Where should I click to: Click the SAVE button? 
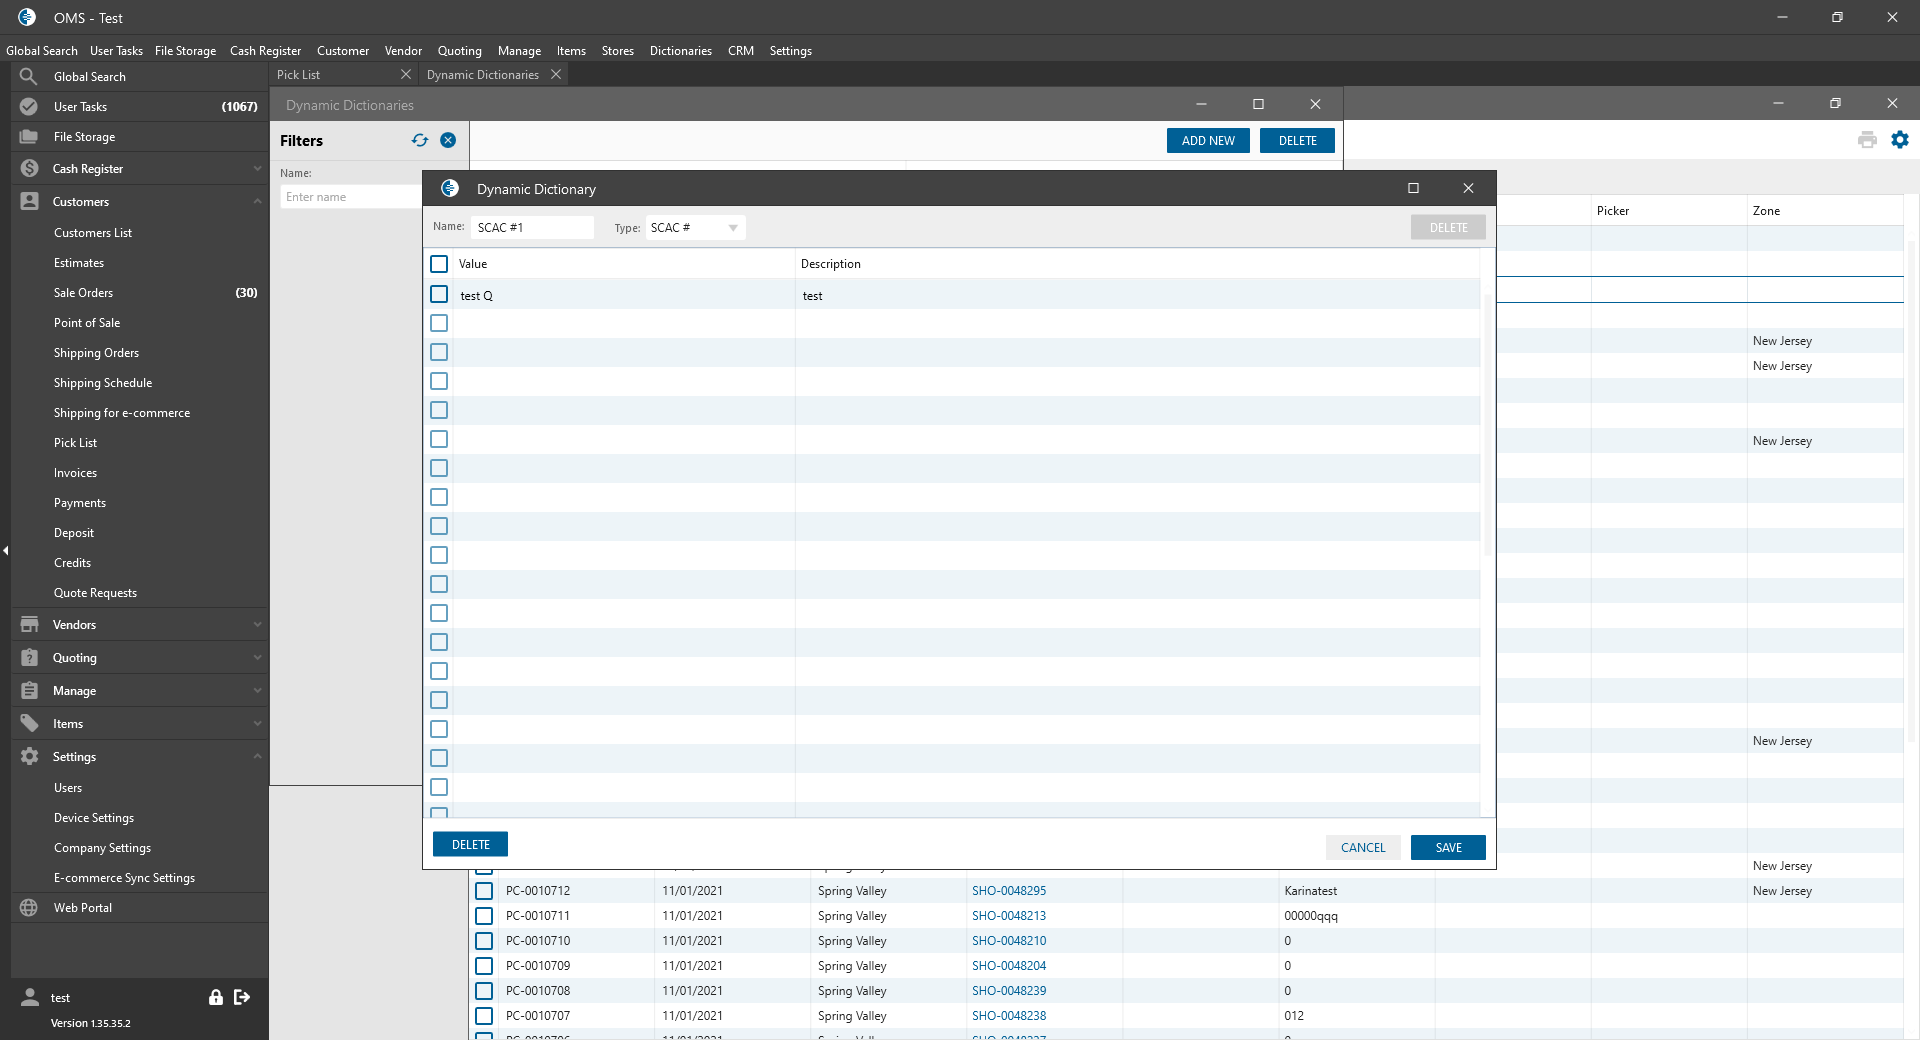1447,848
